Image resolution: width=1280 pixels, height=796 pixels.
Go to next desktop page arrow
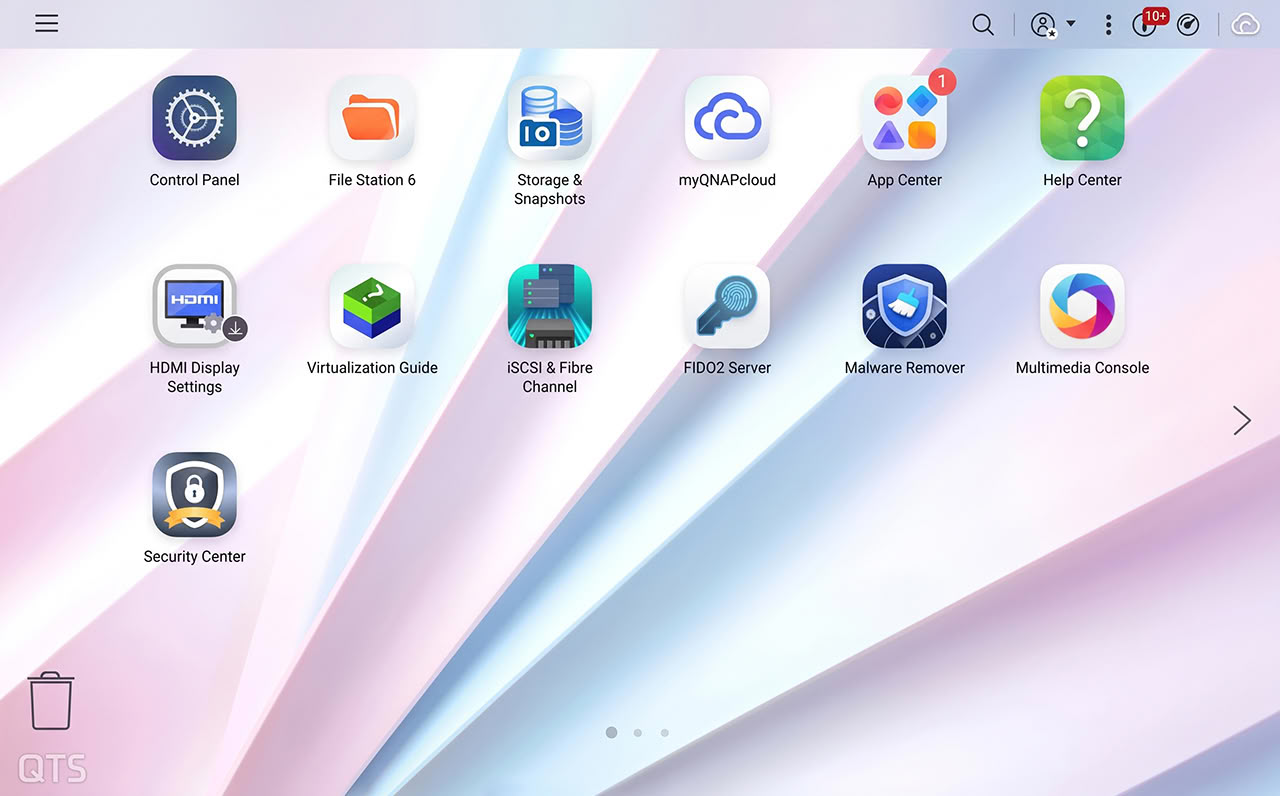coord(1242,420)
